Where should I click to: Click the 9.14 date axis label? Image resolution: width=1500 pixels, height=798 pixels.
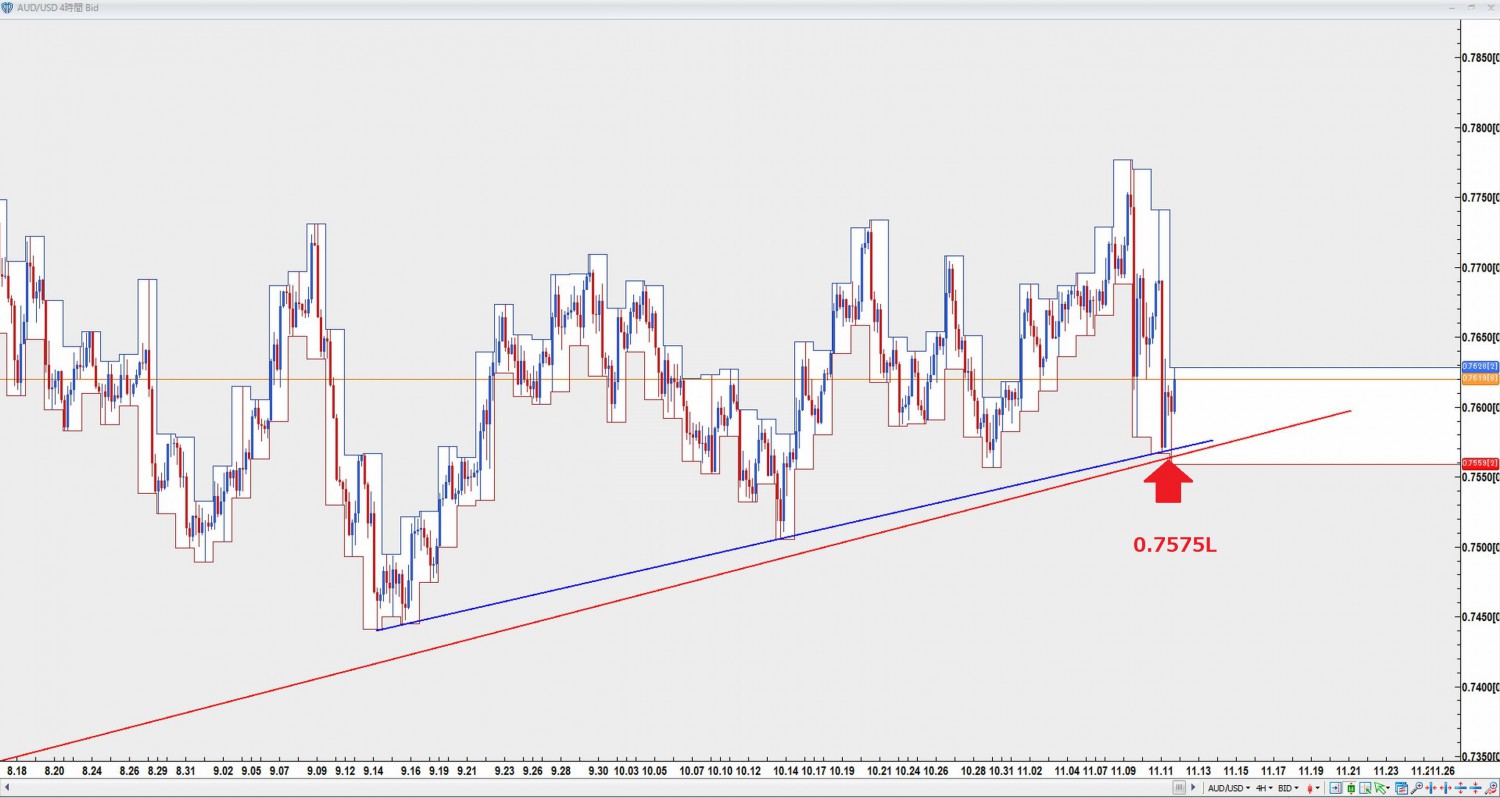(x=373, y=771)
